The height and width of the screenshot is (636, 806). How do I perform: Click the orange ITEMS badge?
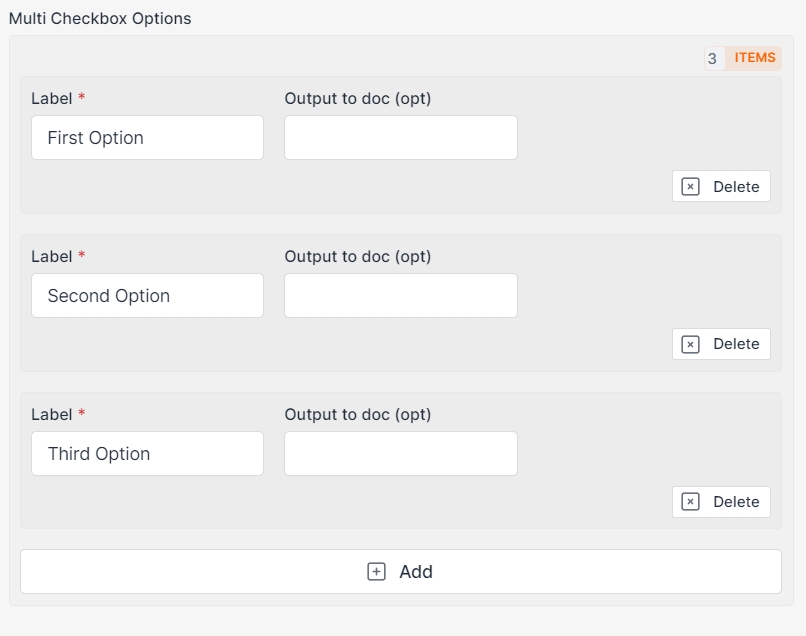pos(754,58)
